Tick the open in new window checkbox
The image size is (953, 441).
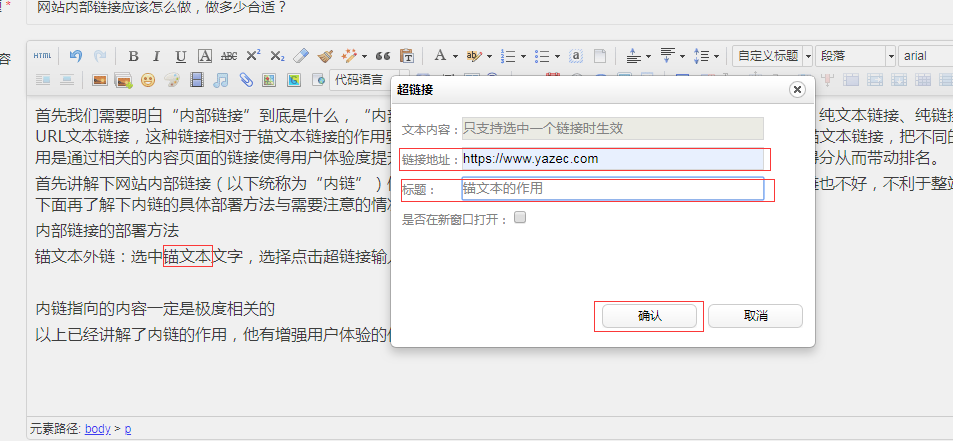click(x=520, y=217)
